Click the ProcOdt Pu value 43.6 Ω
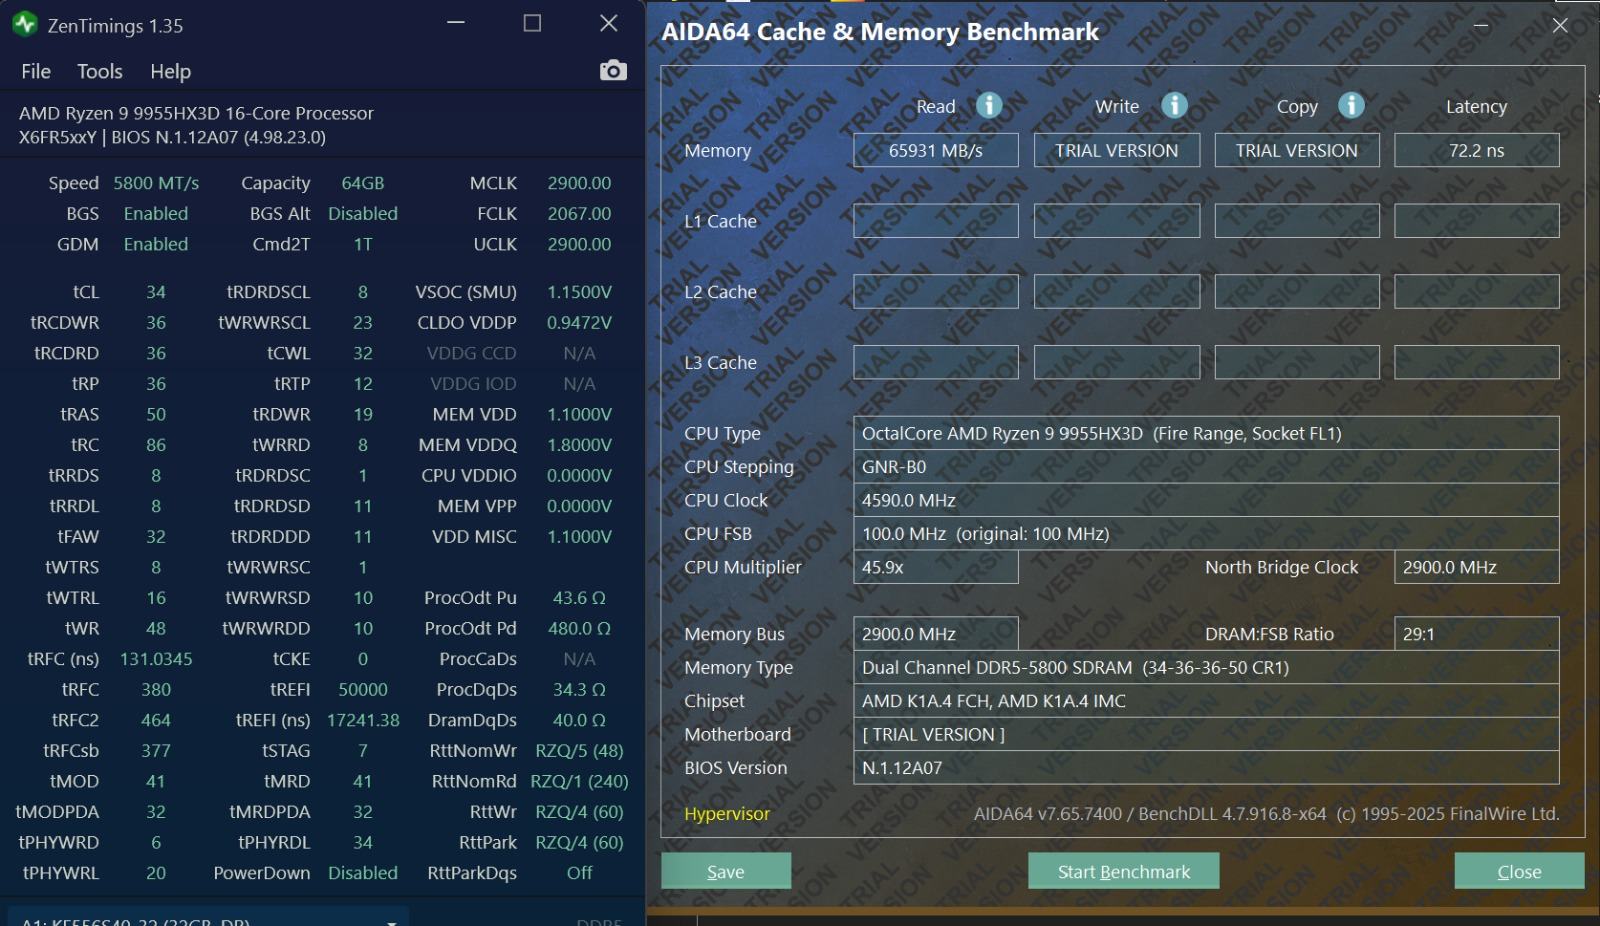This screenshot has height=926, width=1600. [579, 598]
